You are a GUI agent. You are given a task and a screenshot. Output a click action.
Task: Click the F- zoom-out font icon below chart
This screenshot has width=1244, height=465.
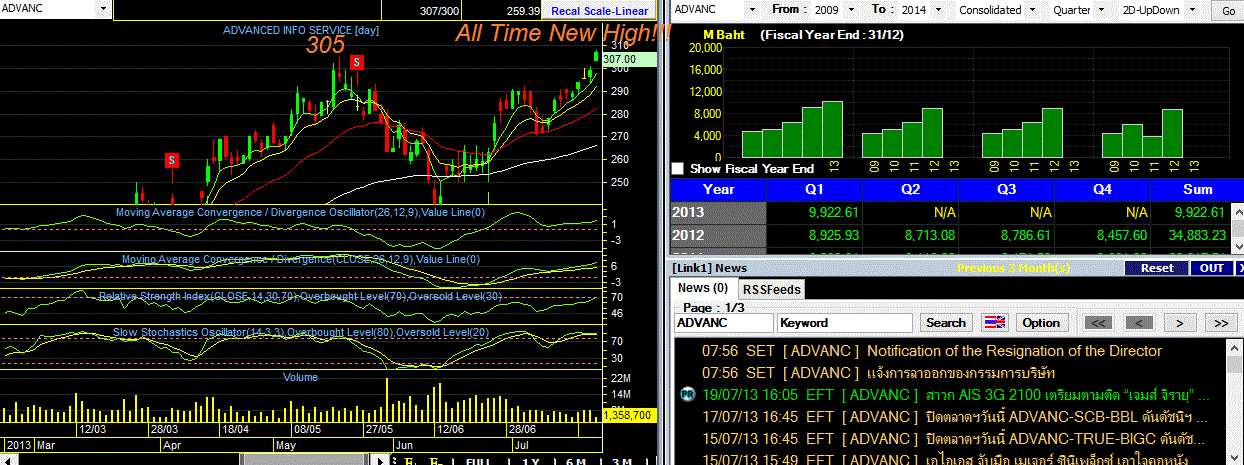pos(436,461)
